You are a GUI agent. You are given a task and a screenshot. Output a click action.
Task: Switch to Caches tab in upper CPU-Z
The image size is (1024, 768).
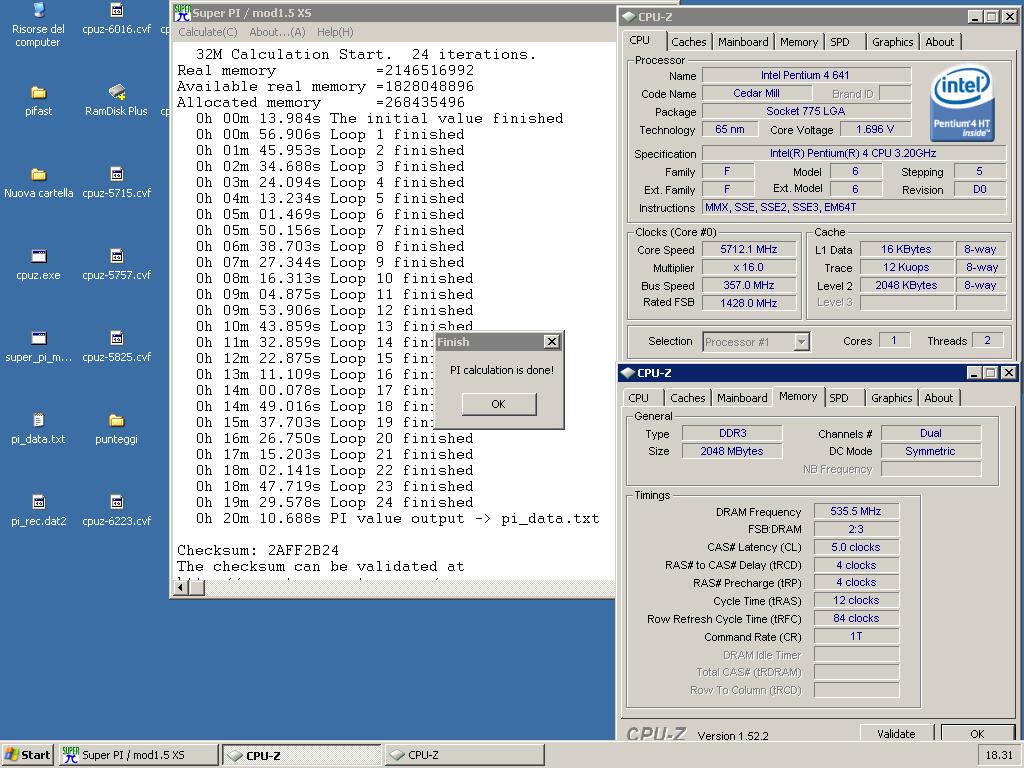coord(689,42)
